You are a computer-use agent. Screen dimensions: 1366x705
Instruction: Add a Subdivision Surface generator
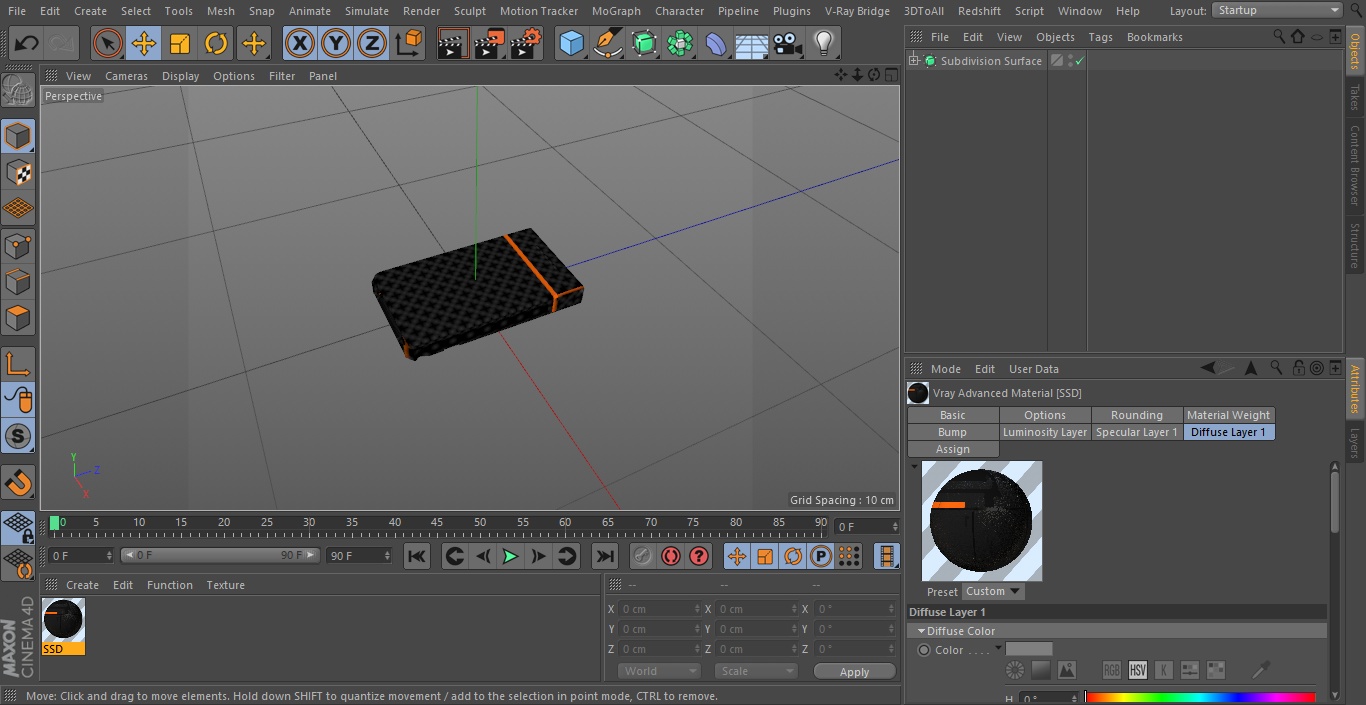click(x=644, y=44)
